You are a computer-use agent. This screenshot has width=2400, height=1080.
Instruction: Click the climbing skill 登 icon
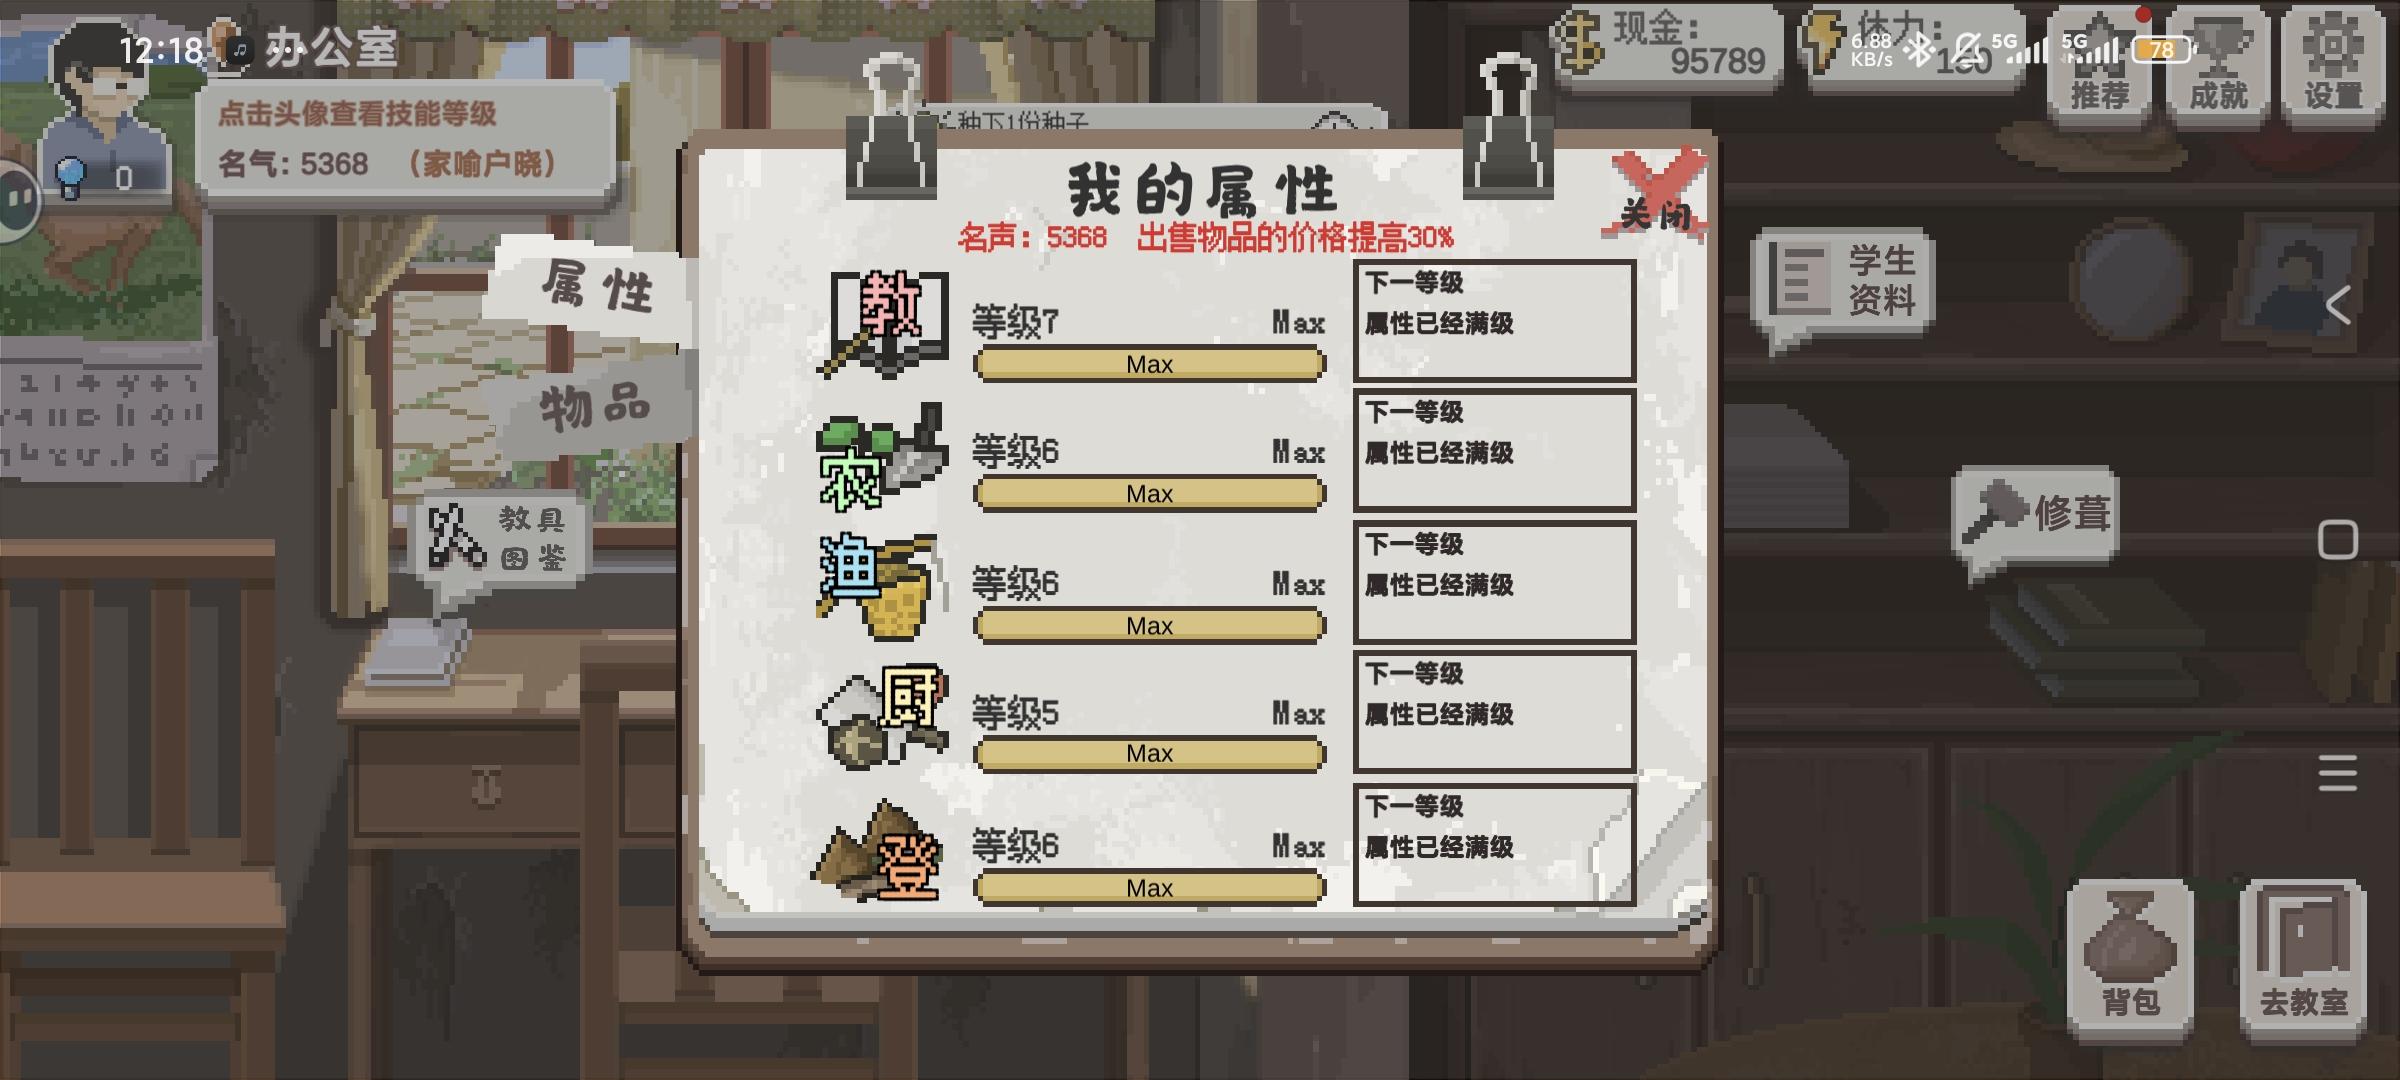pos(880,851)
